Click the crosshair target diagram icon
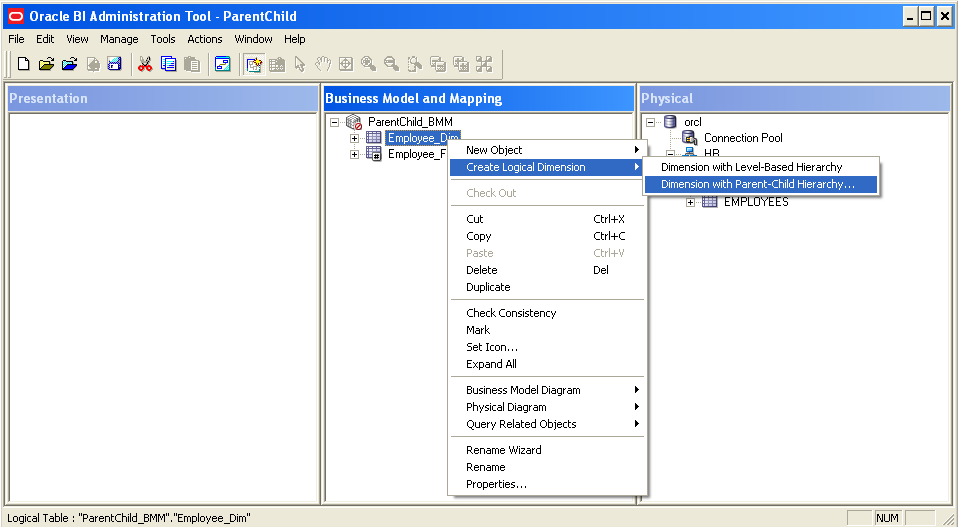The width and height of the screenshot is (958, 527). (346, 64)
